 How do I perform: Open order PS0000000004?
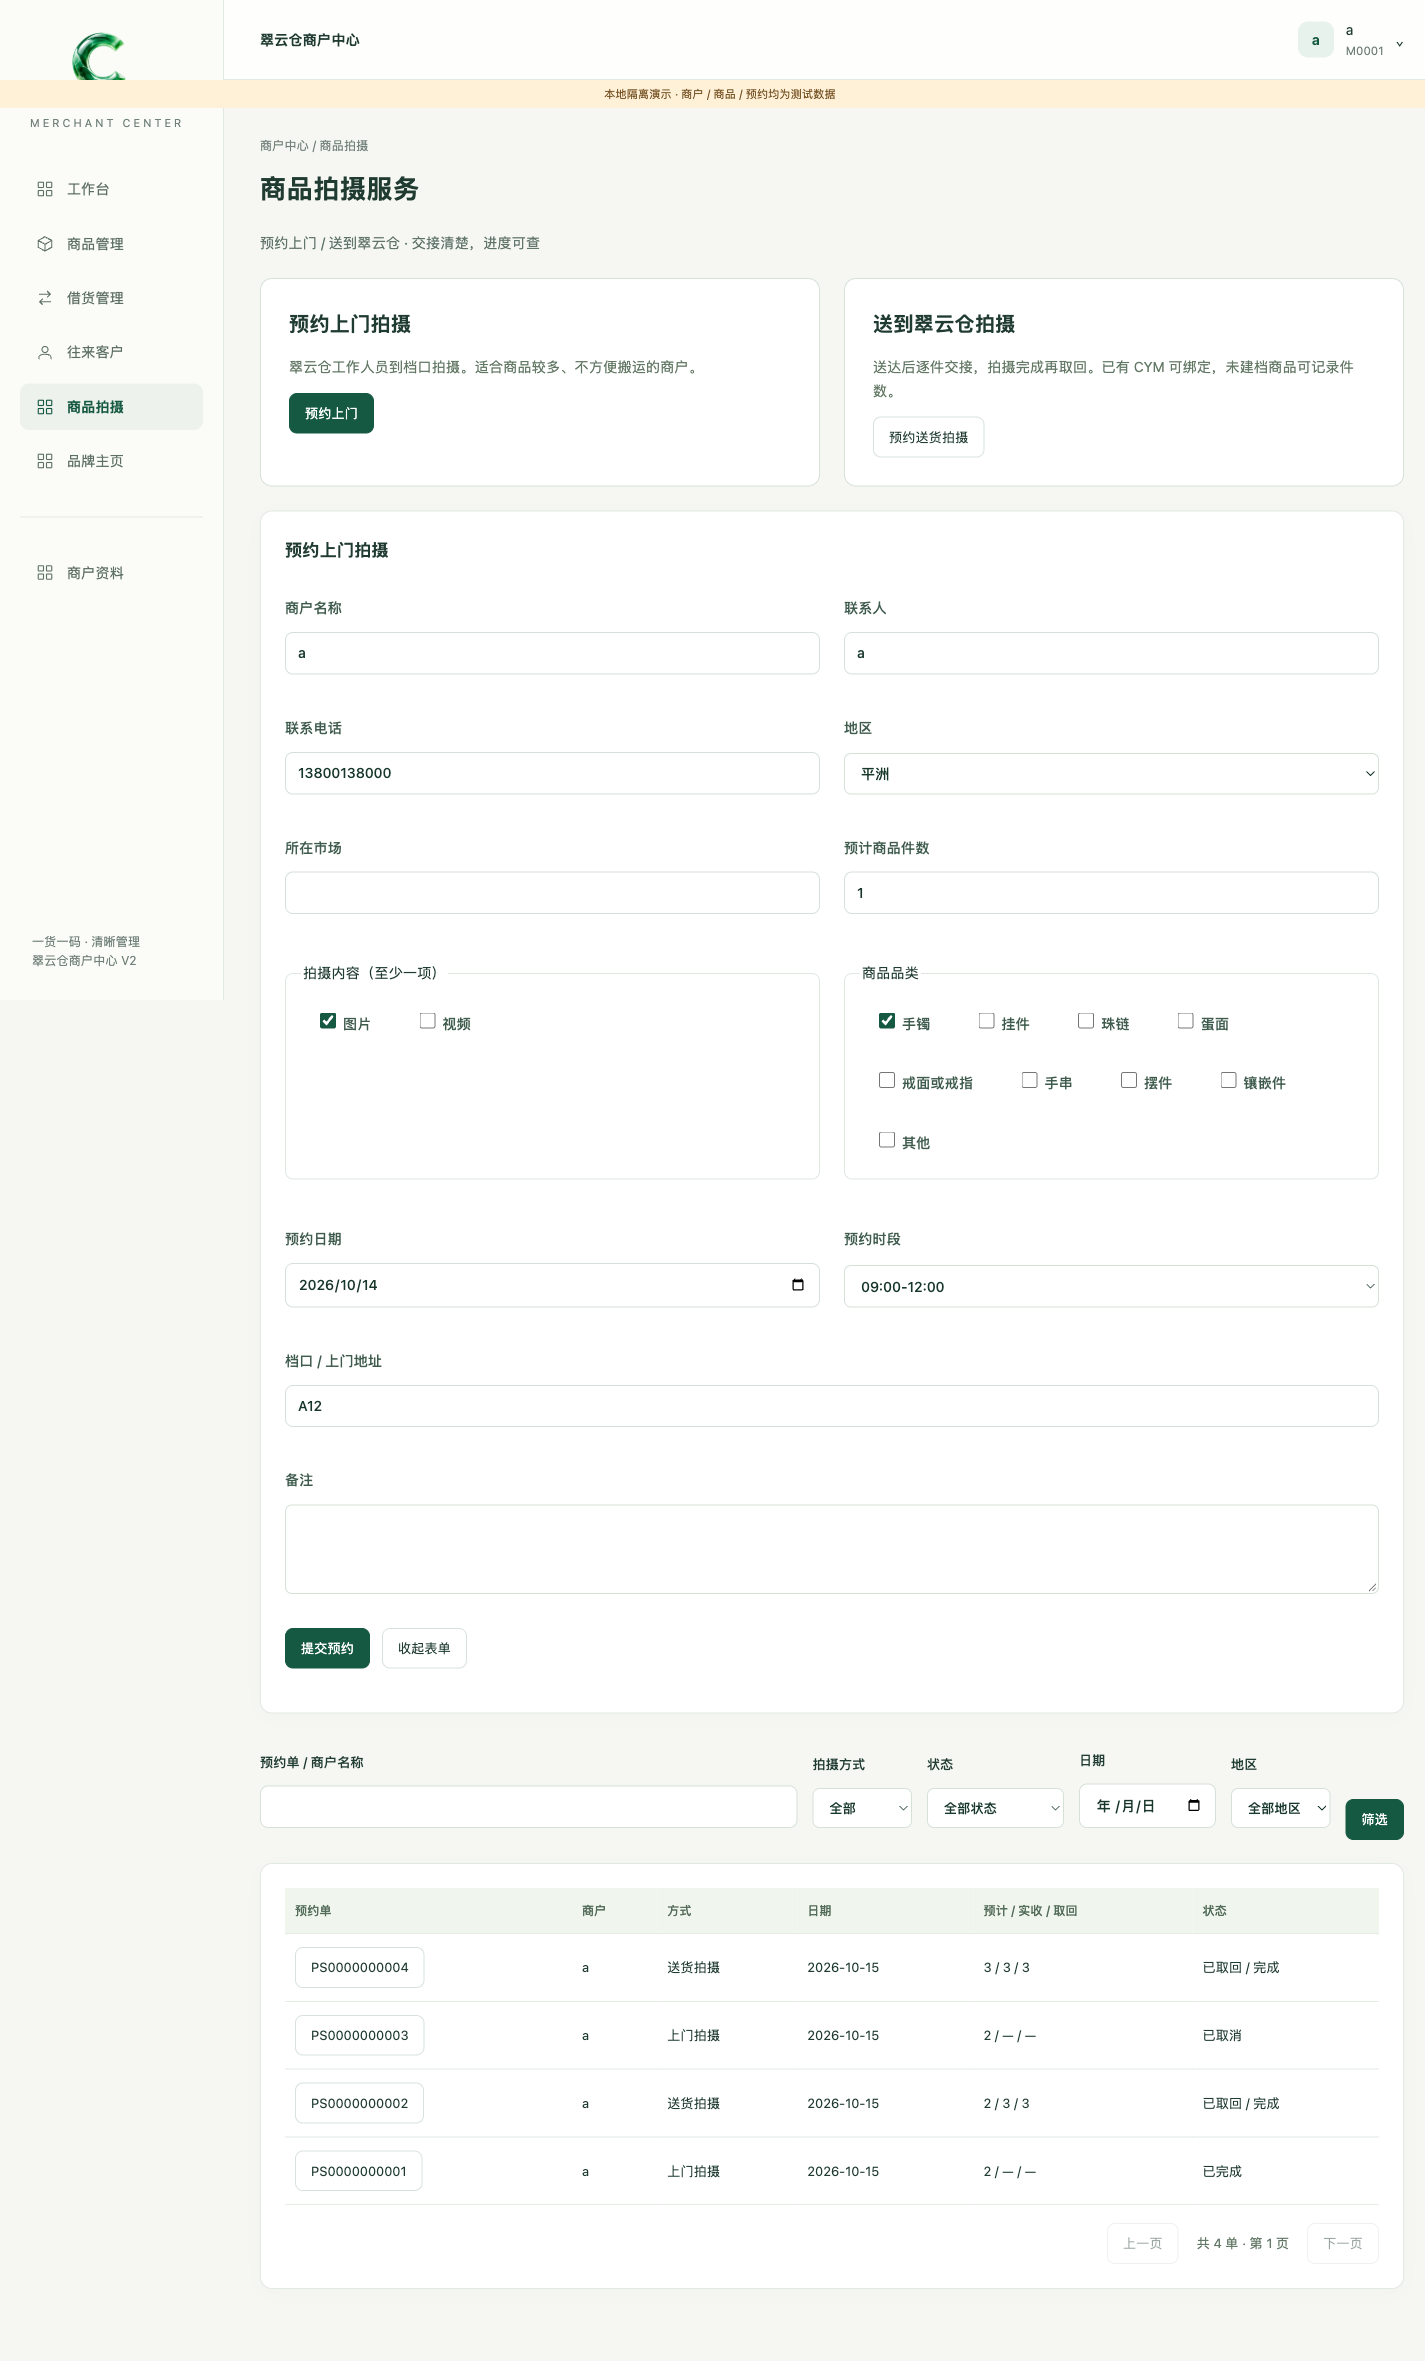coord(359,1967)
